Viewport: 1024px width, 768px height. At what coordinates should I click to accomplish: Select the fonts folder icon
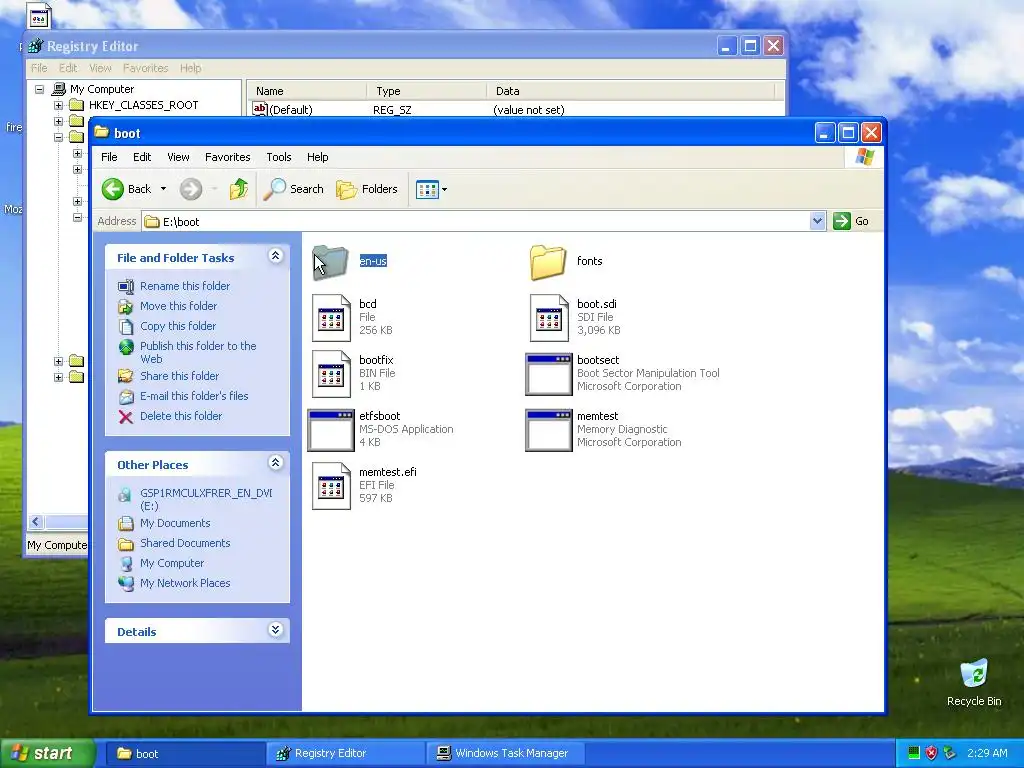[x=548, y=263]
